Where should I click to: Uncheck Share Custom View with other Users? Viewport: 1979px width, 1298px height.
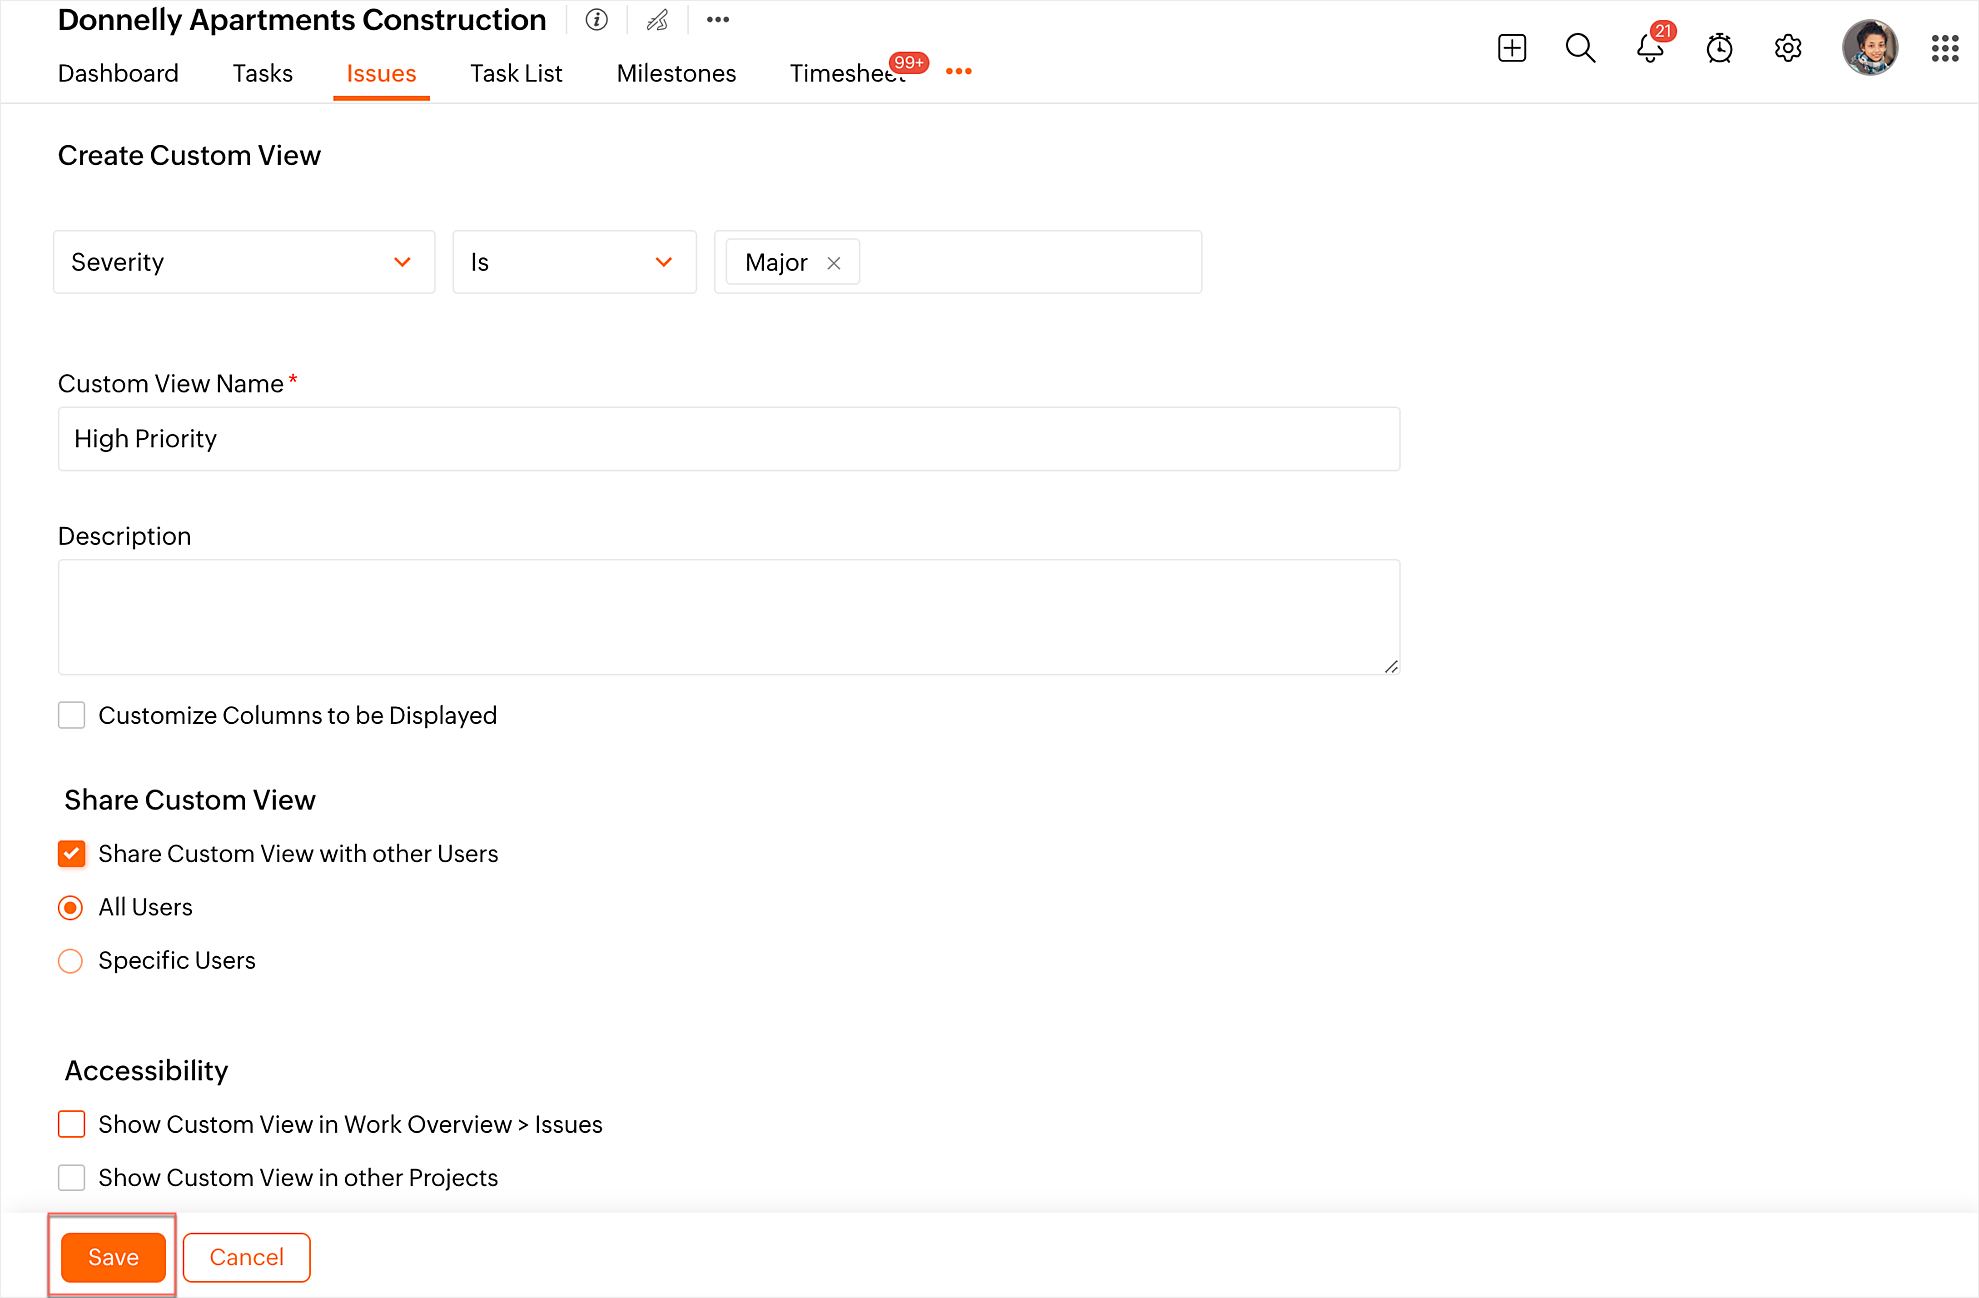72,854
